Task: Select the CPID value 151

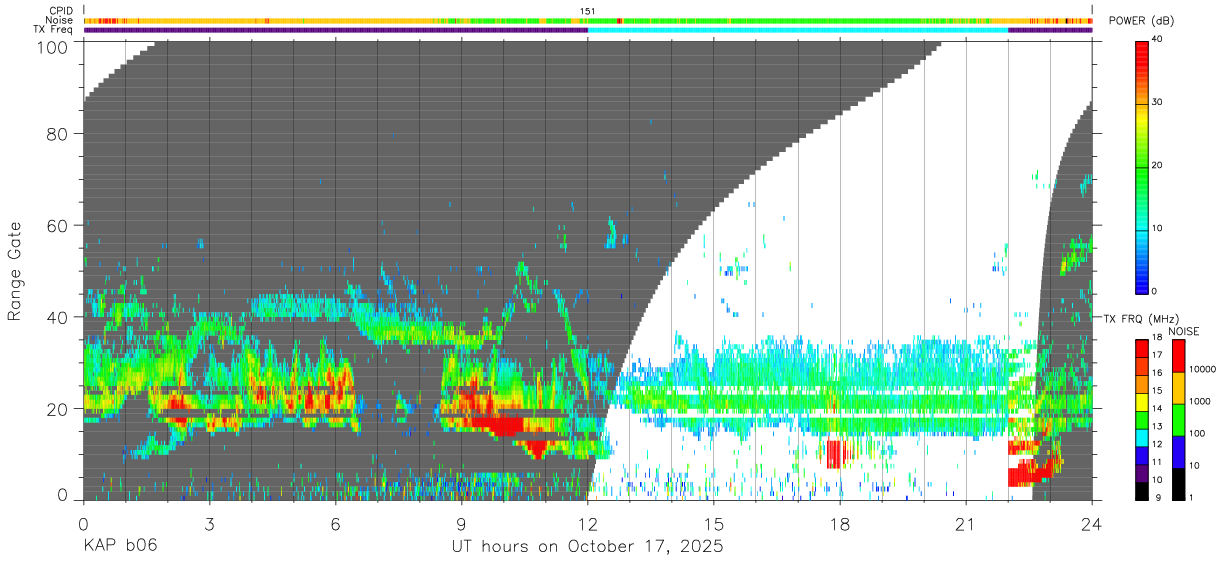Action: click(588, 11)
